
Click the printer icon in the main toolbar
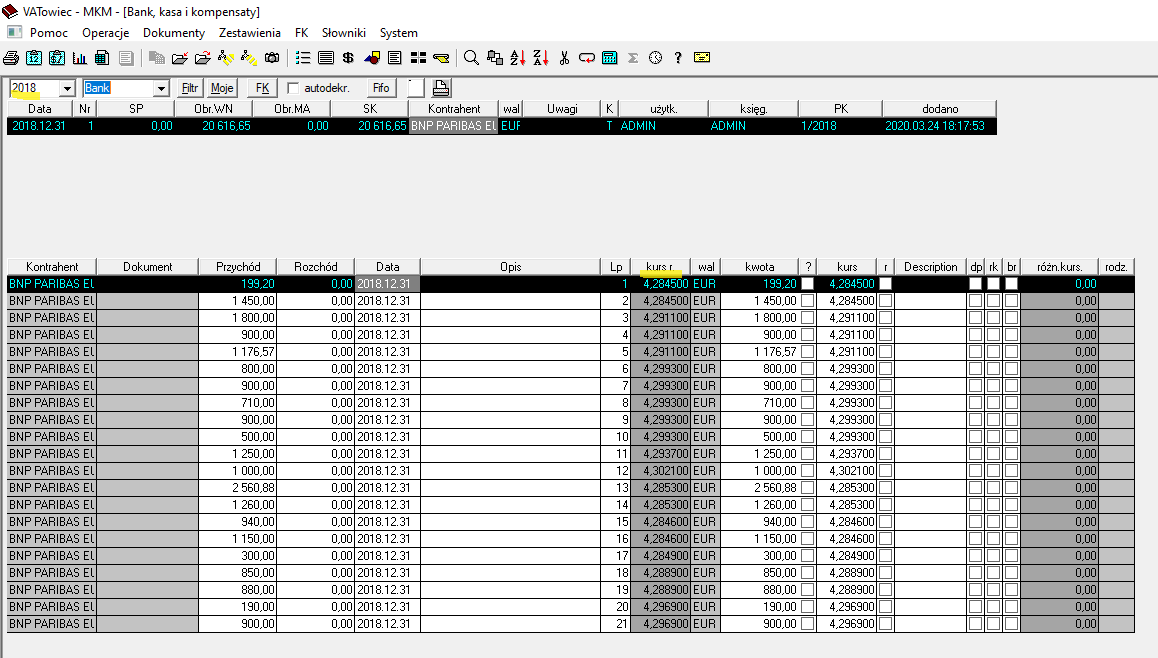click(x=11, y=58)
